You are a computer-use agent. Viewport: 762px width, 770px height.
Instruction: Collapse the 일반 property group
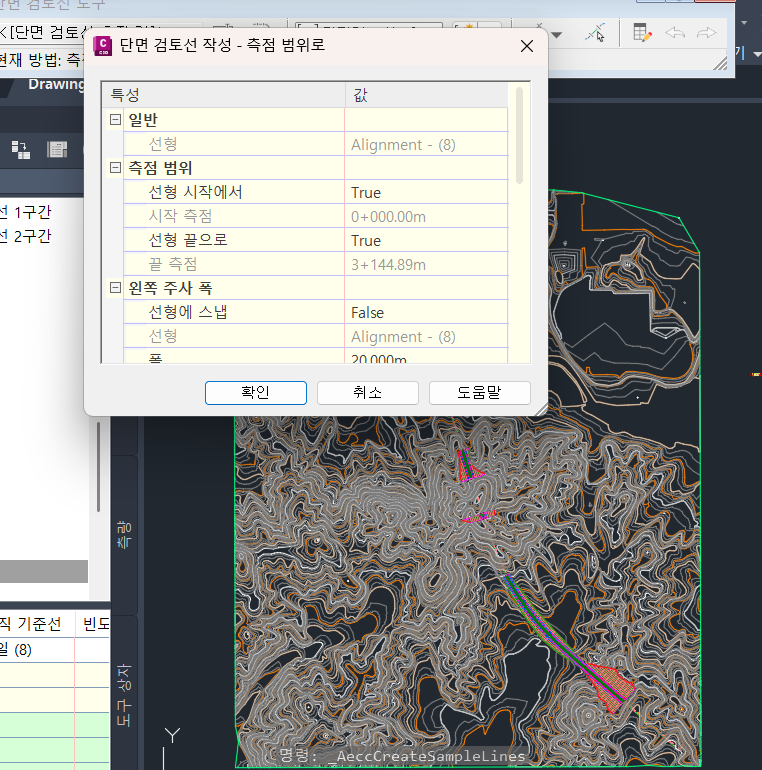click(x=115, y=120)
